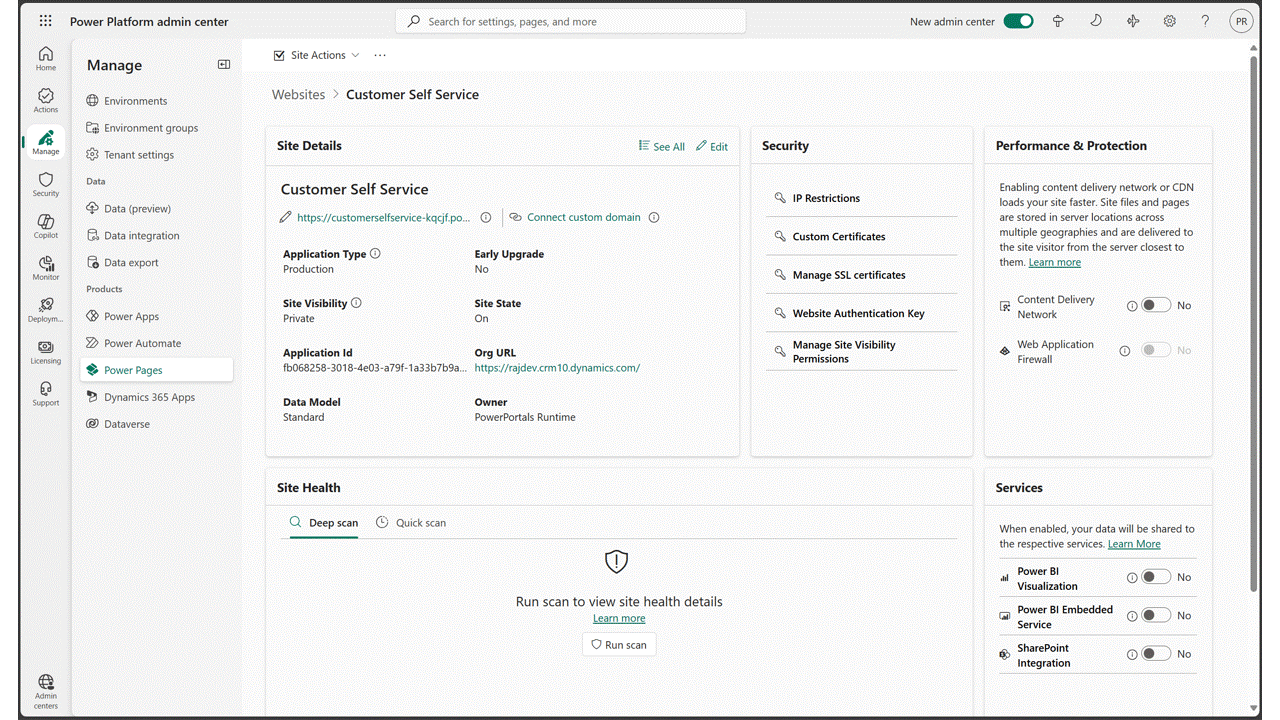The height and width of the screenshot is (720, 1280).
Task: Expand the Site Actions dropdown
Action: pyautogui.click(x=317, y=55)
